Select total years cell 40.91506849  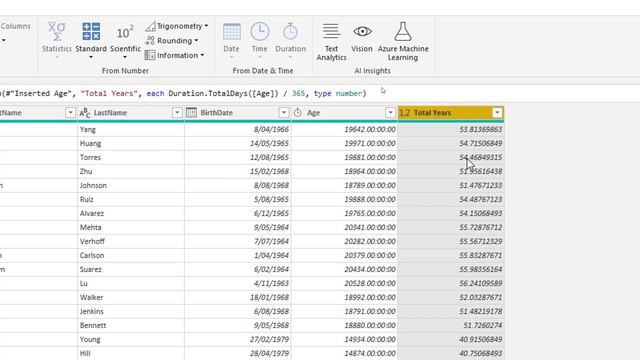[x=451, y=340]
